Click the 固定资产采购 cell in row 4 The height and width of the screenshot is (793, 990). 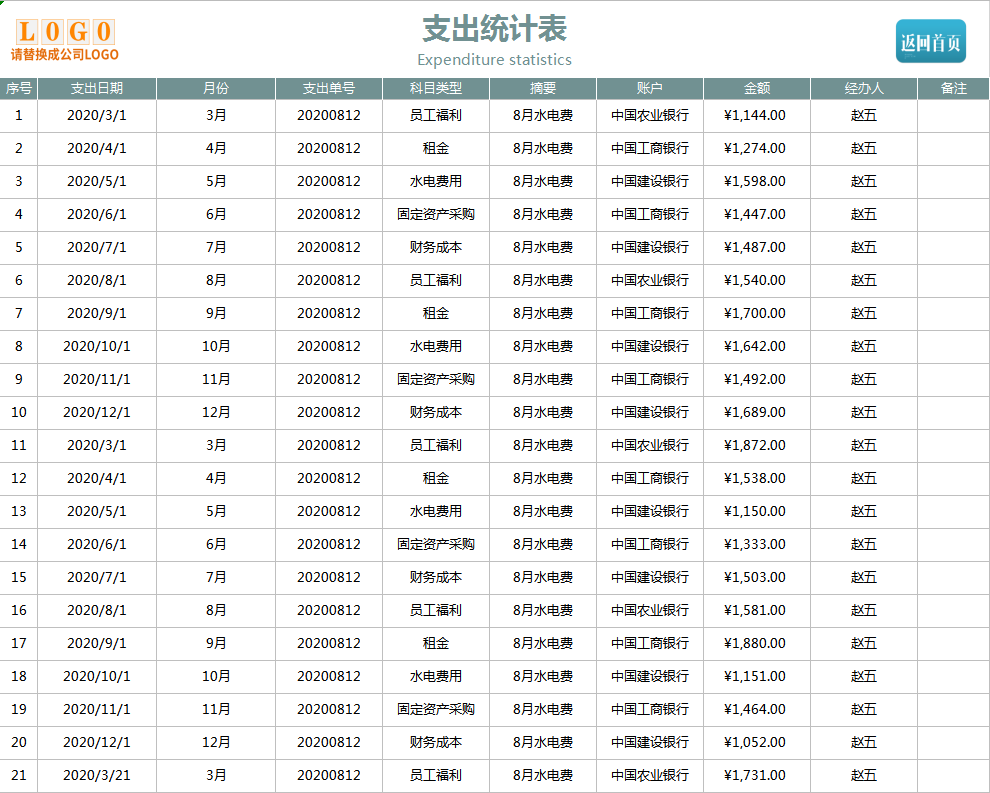436,214
